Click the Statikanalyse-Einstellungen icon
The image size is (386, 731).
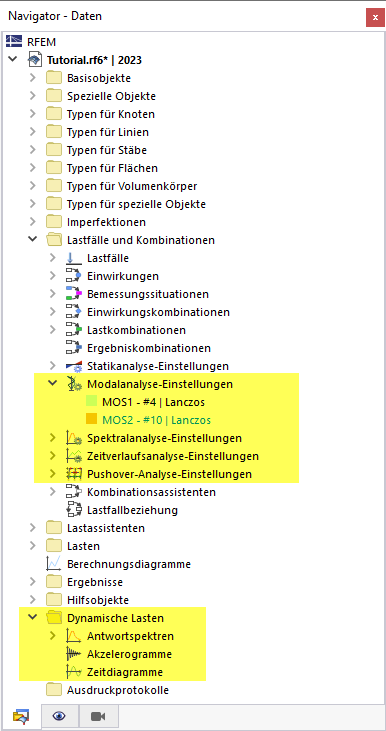[x=74, y=366]
